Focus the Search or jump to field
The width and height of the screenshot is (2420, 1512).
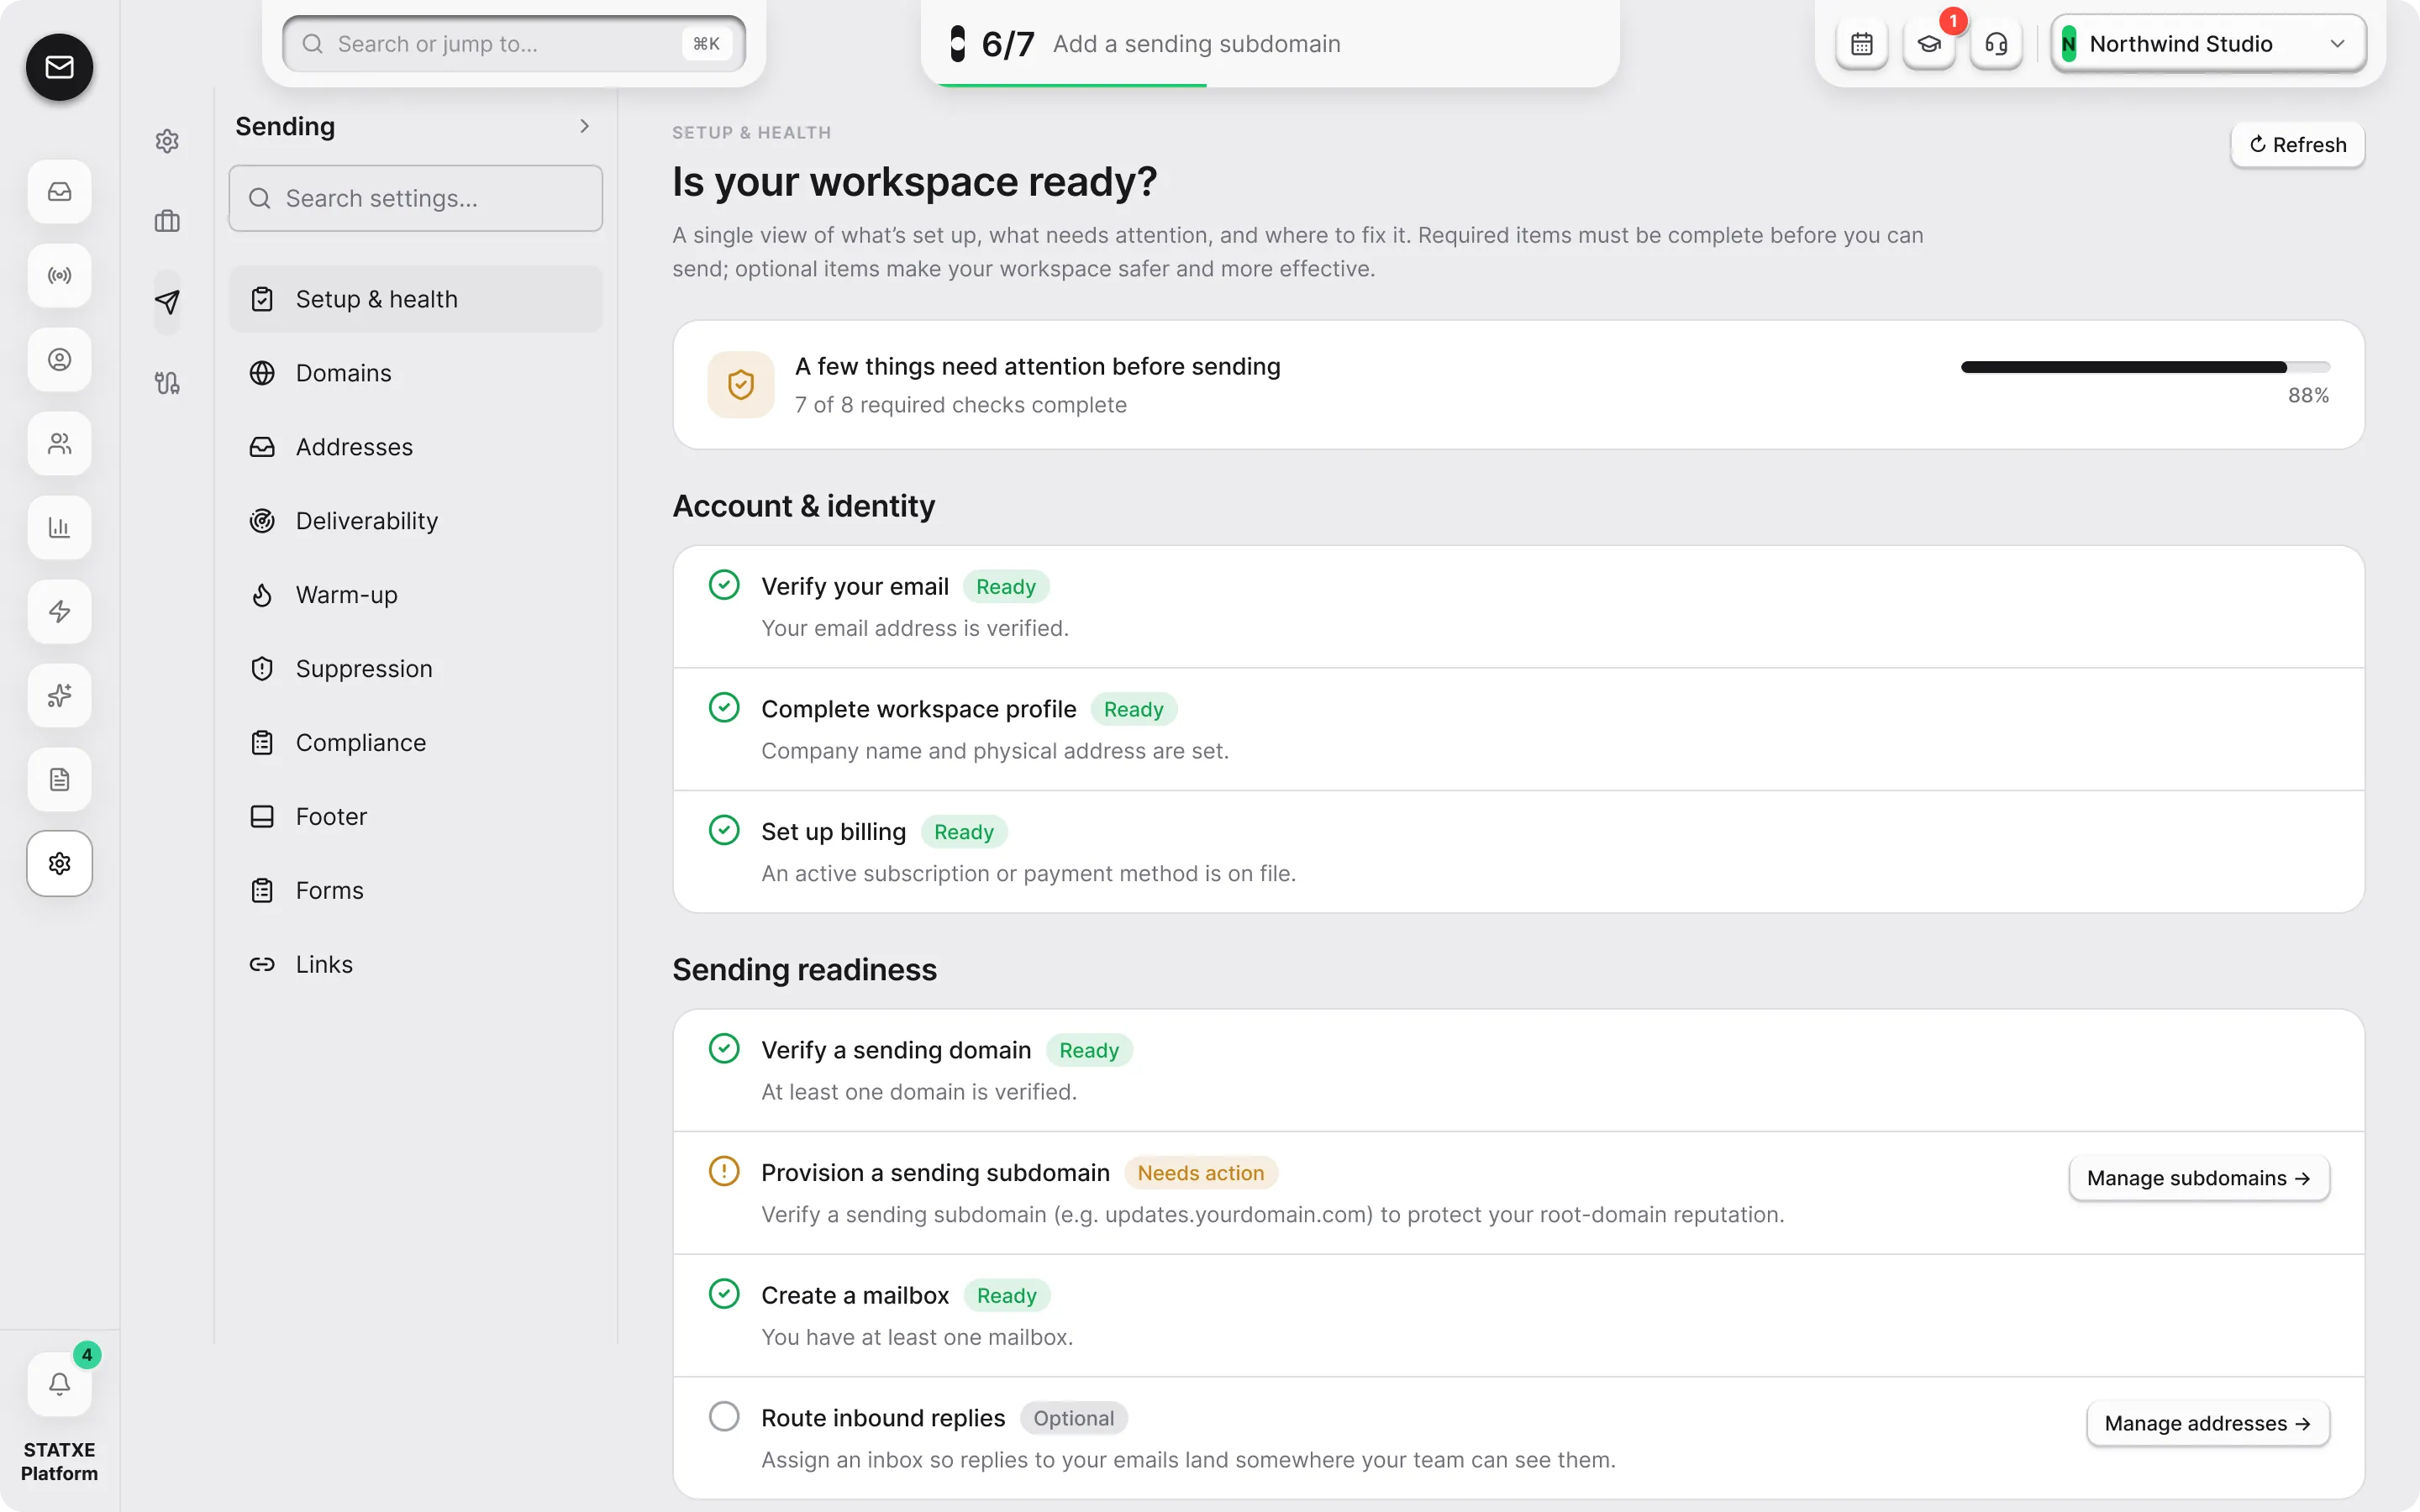point(514,44)
